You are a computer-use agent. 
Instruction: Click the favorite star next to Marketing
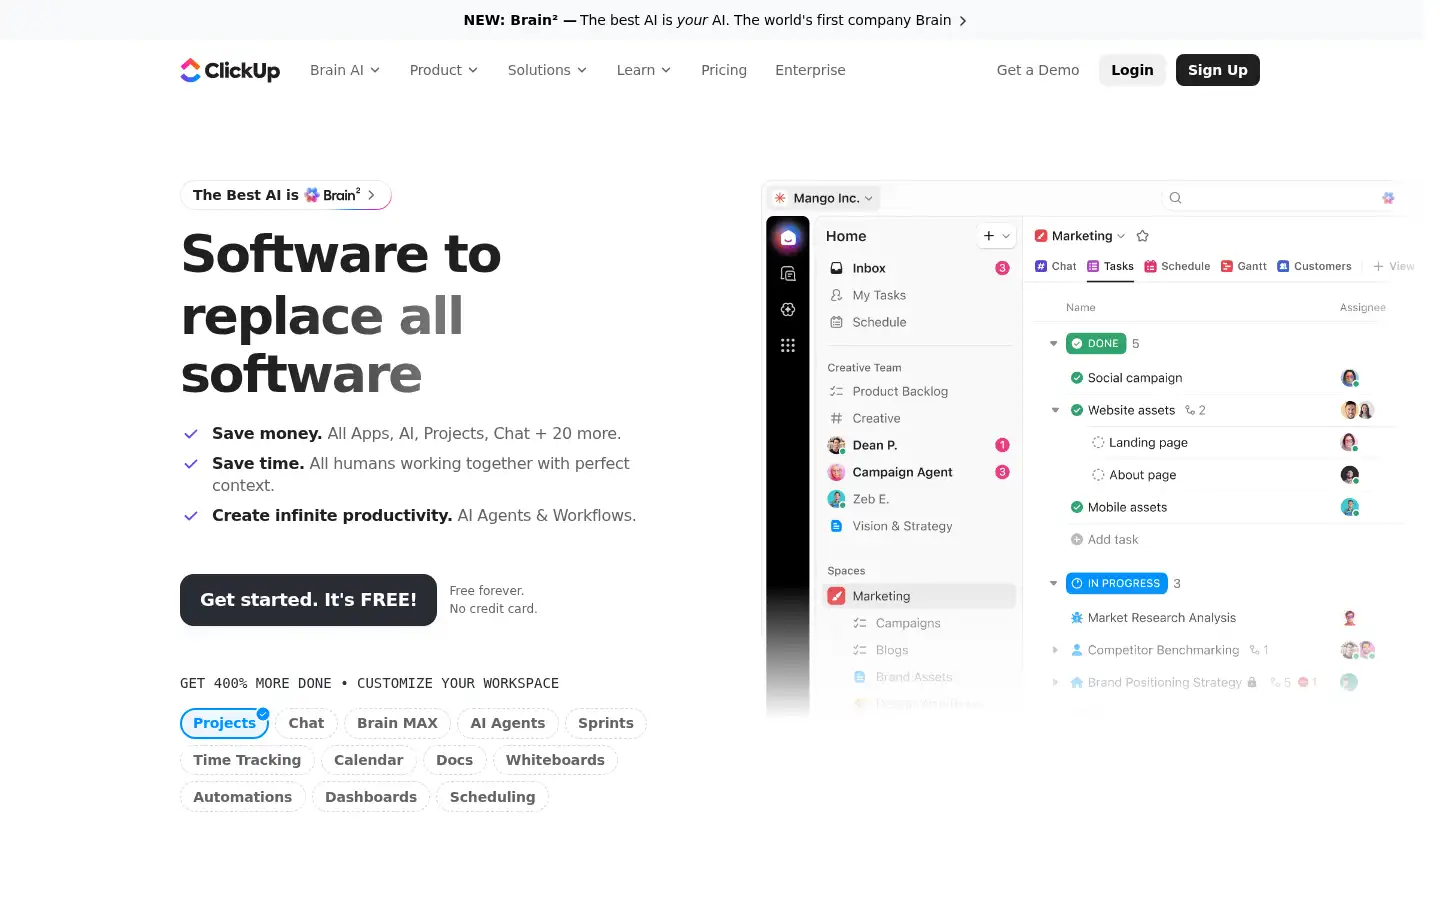click(1143, 236)
